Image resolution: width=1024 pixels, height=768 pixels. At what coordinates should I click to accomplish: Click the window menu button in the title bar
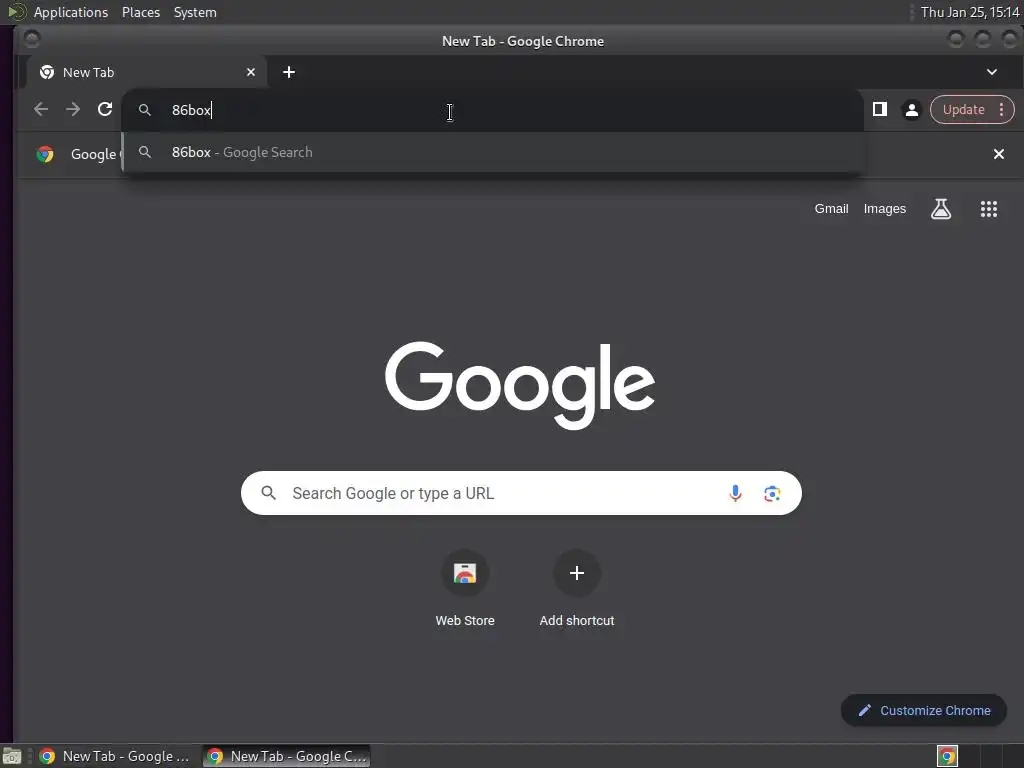point(31,39)
